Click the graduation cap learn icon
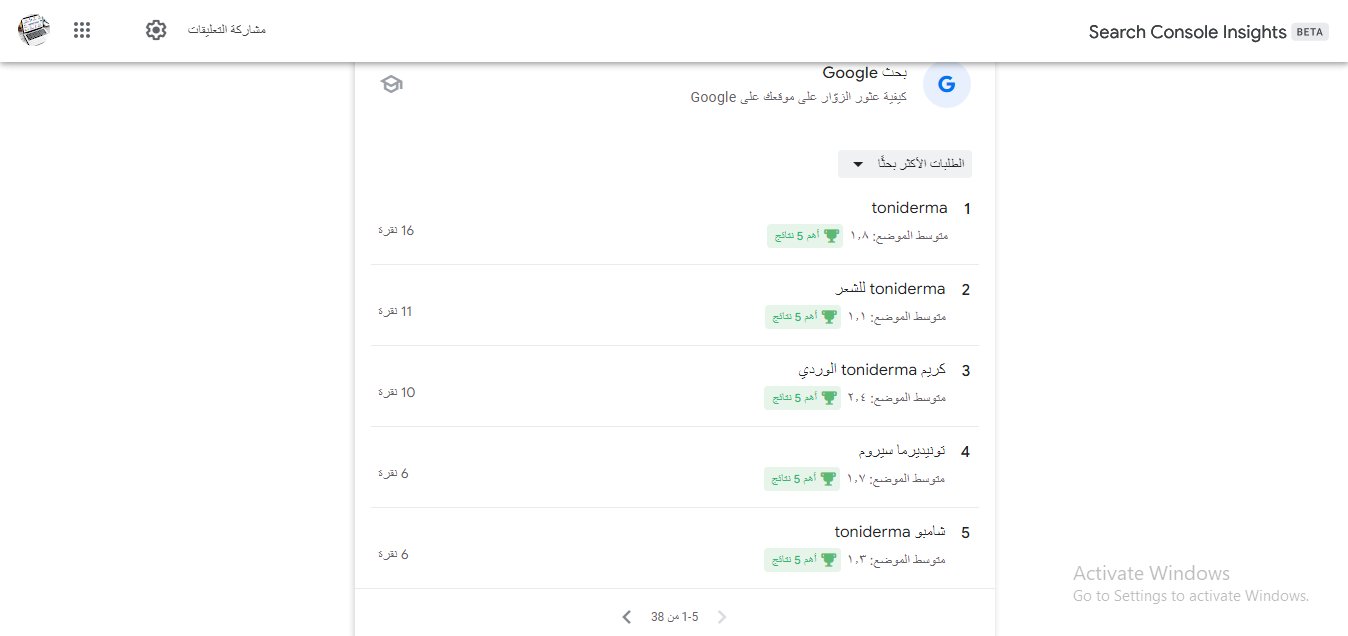 coord(392,84)
